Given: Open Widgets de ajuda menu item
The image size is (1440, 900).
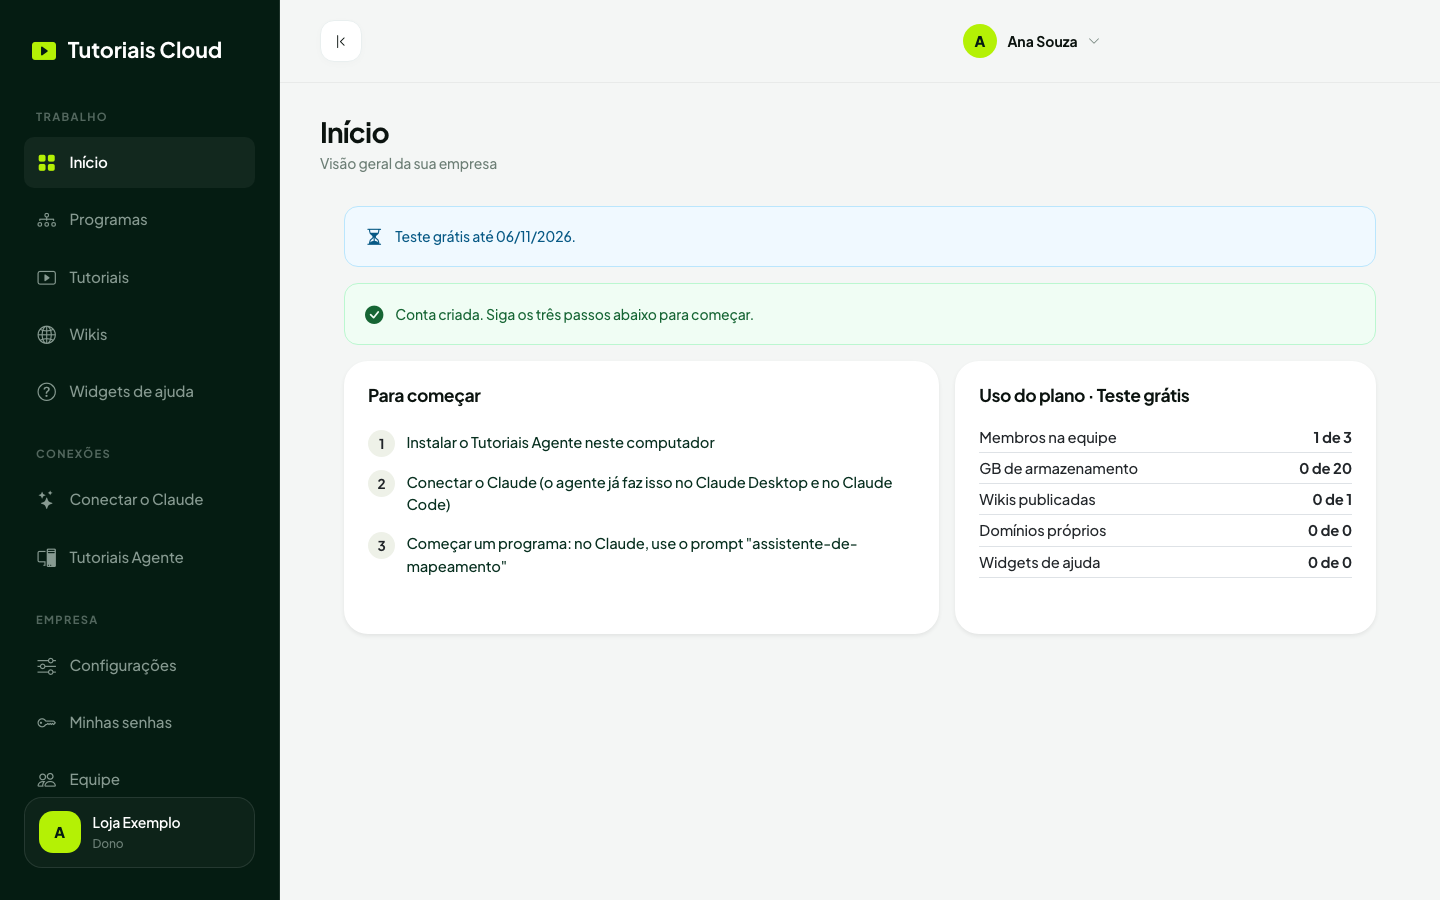Looking at the screenshot, I should coord(139,392).
